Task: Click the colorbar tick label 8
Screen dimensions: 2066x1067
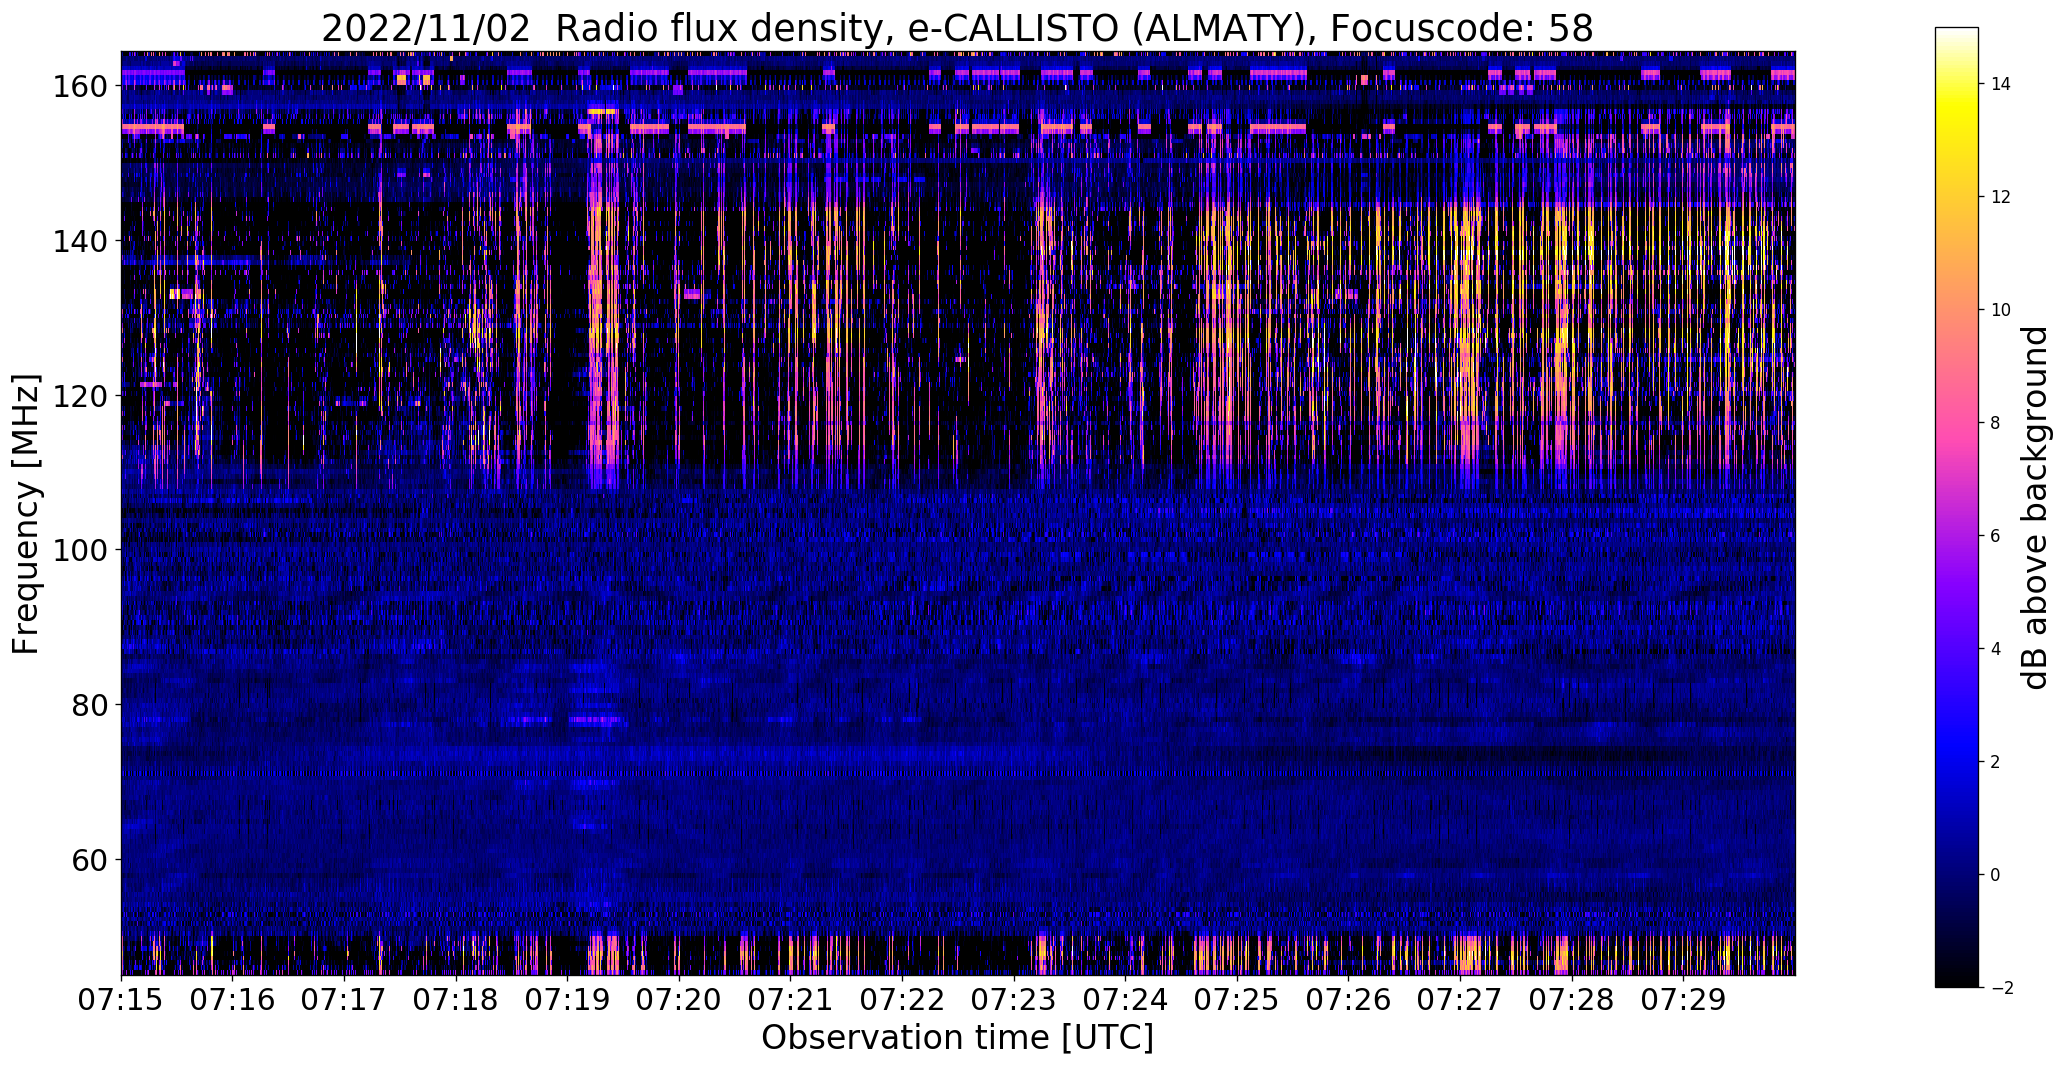Action: click(x=1995, y=423)
